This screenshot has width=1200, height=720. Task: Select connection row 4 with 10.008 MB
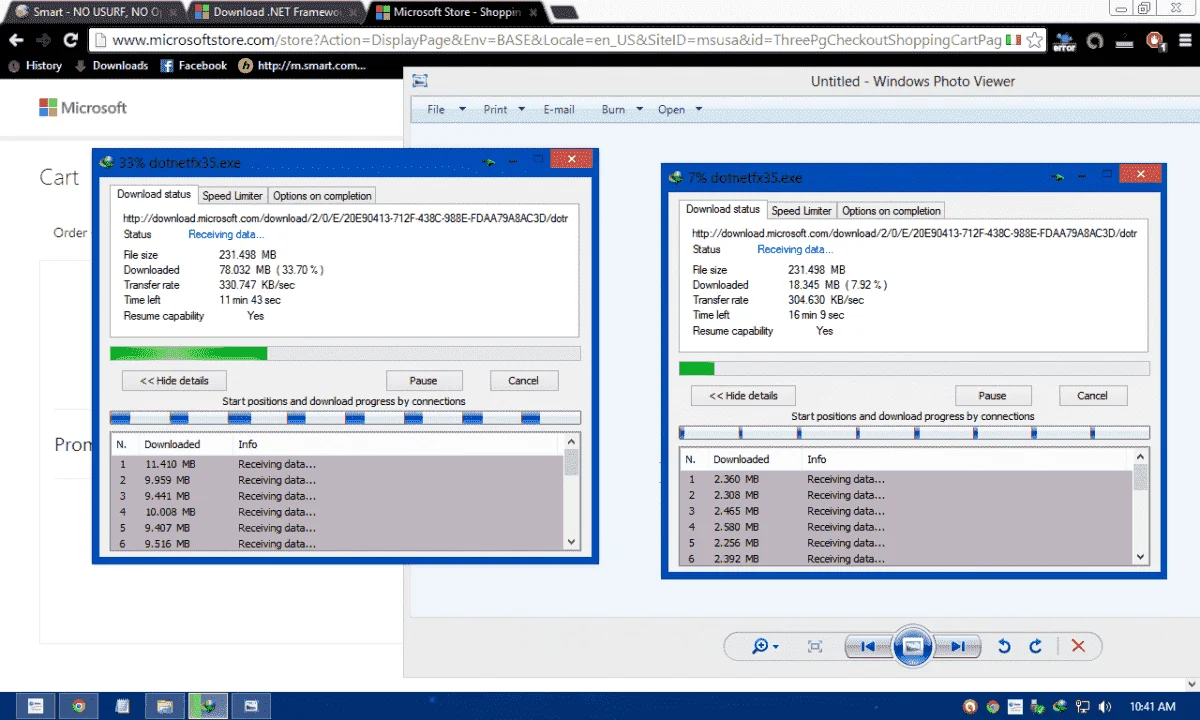coord(338,512)
